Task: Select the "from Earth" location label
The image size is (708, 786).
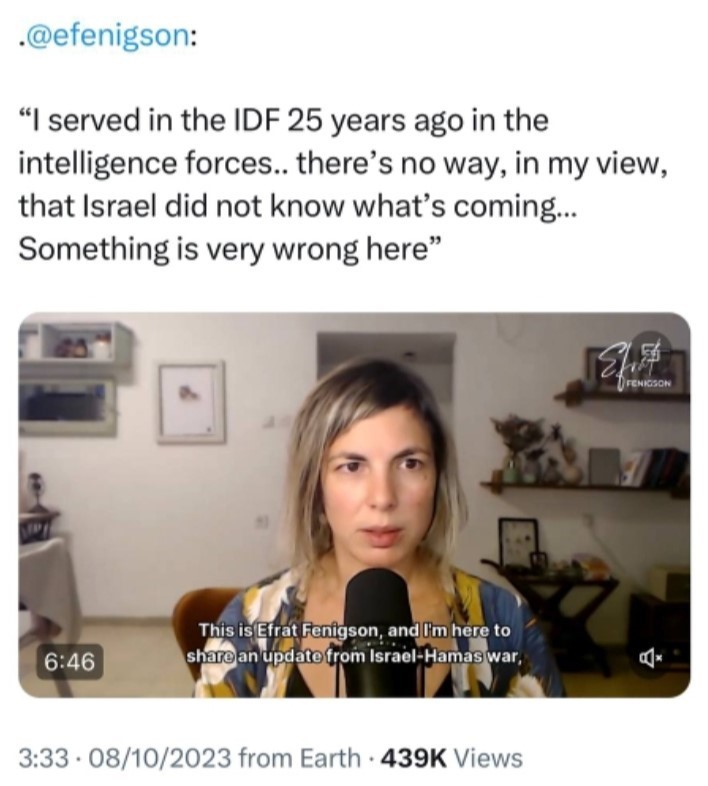Action: click(x=299, y=757)
